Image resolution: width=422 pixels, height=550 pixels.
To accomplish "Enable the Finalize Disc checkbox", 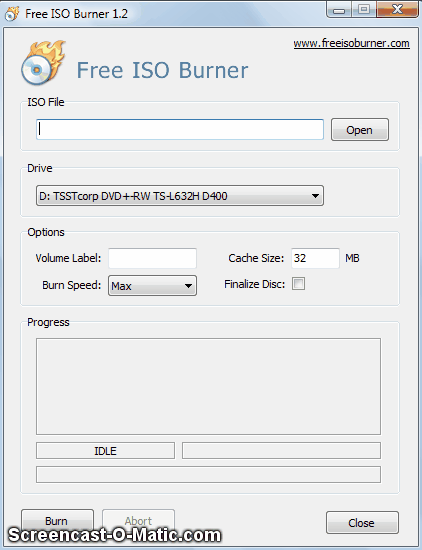I will click(299, 283).
